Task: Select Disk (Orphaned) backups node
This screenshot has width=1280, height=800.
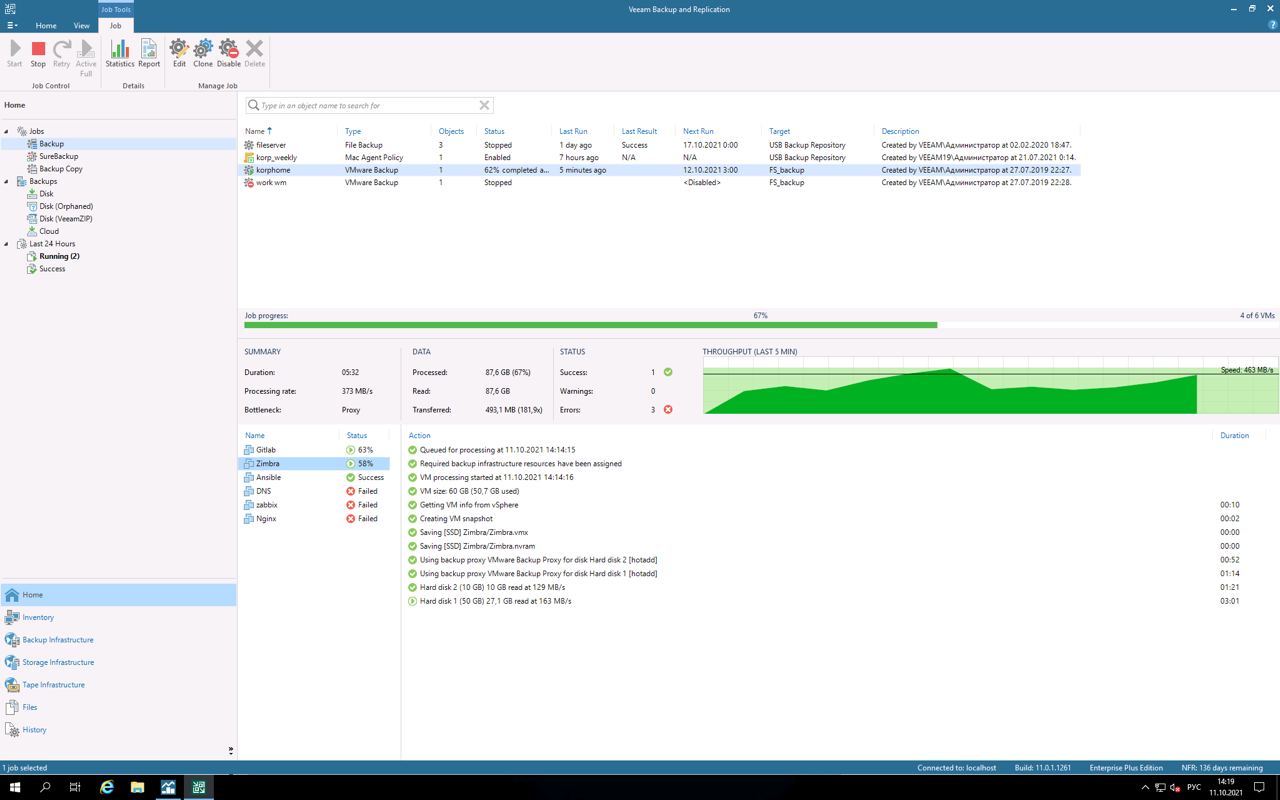Action: point(65,206)
